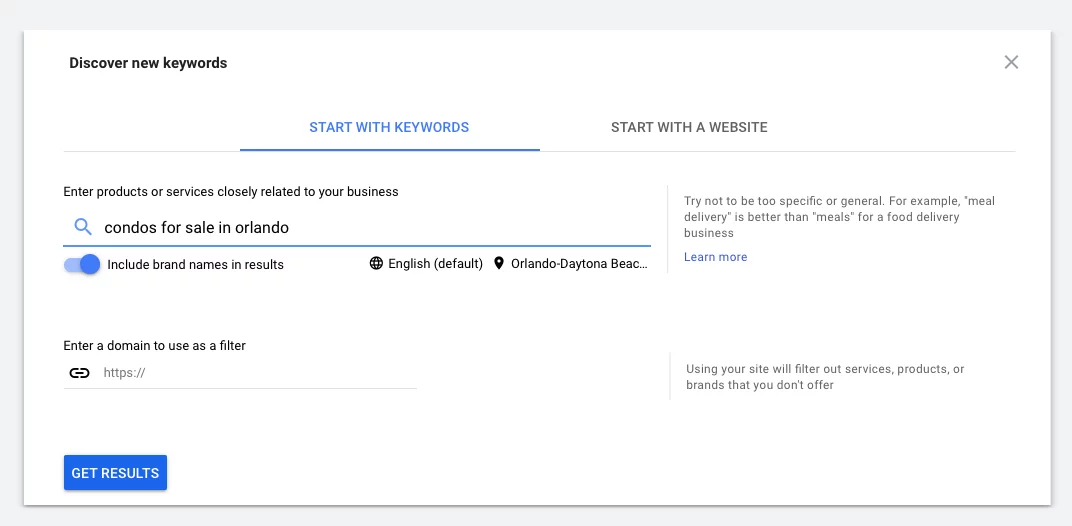Click the 'Include brand names in results' label

[196, 265]
